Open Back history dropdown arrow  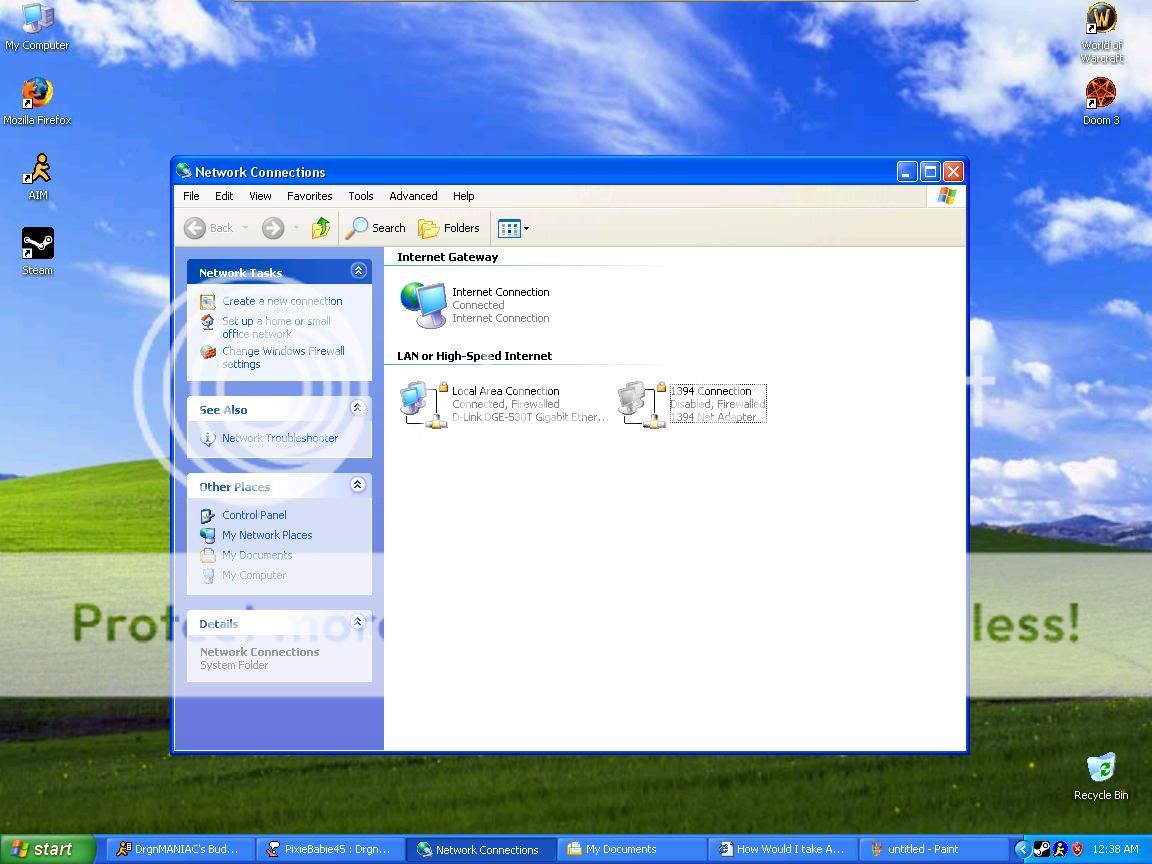click(x=245, y=228)
